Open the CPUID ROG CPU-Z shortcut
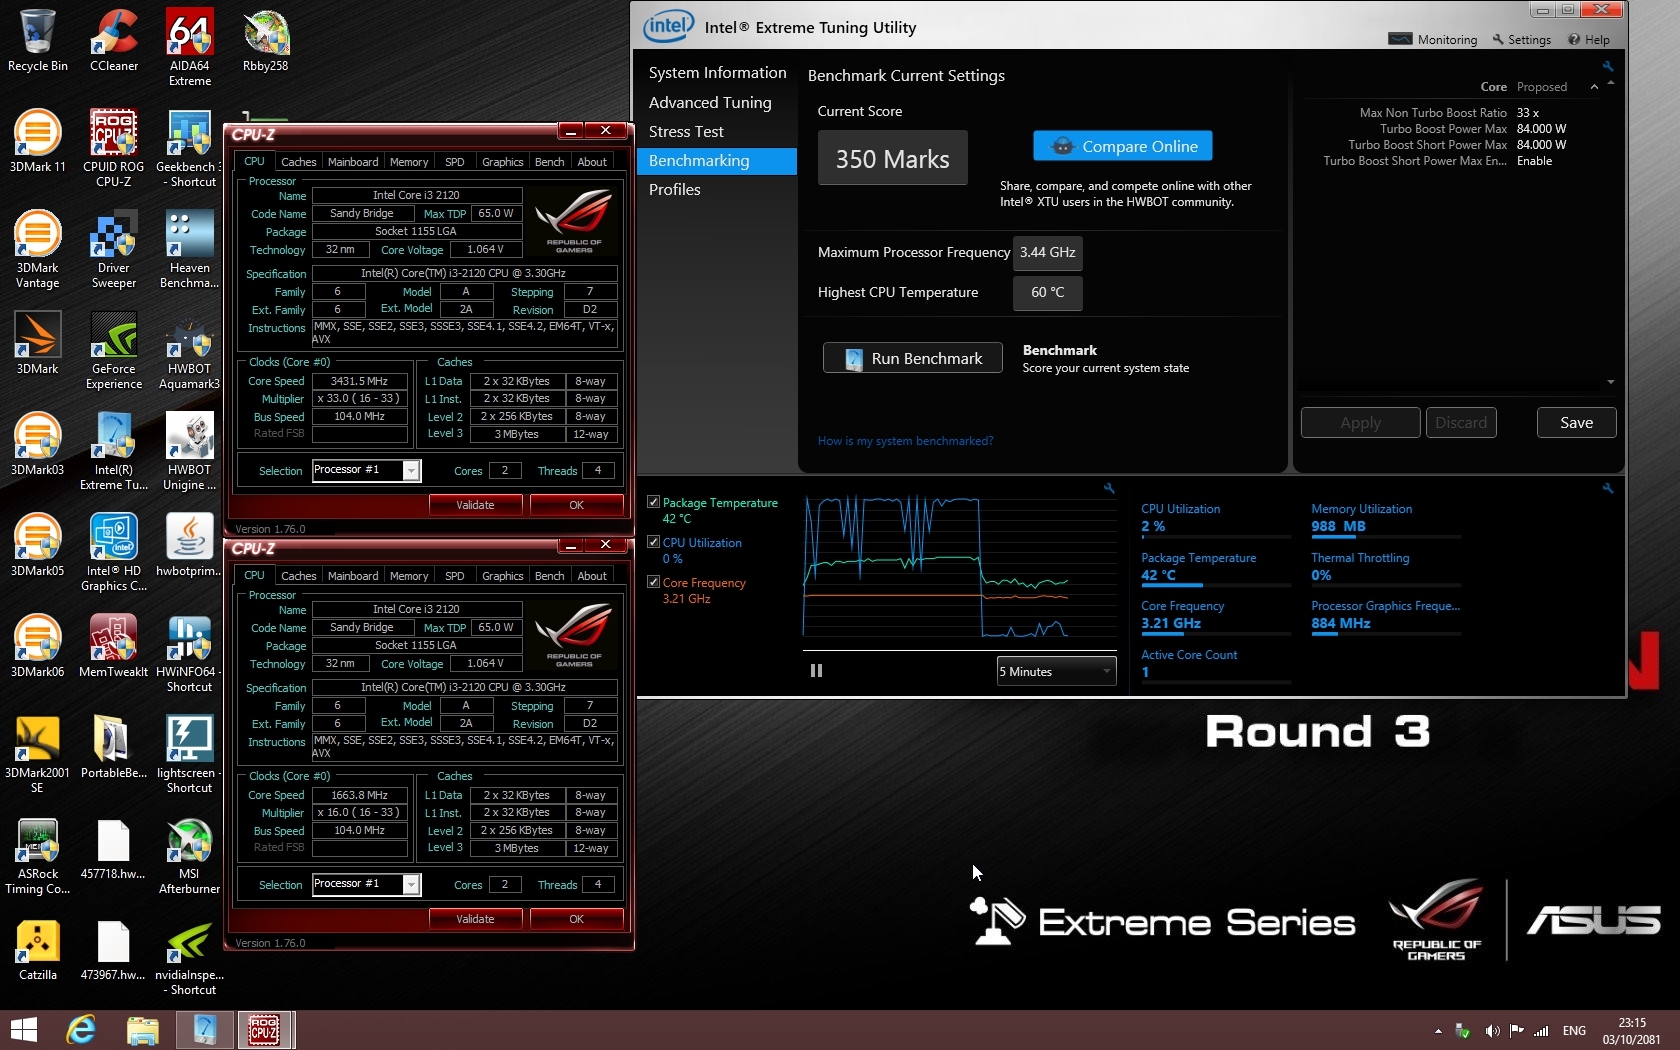Viewport: 1680px width, 1050px height. click(114, 148)
